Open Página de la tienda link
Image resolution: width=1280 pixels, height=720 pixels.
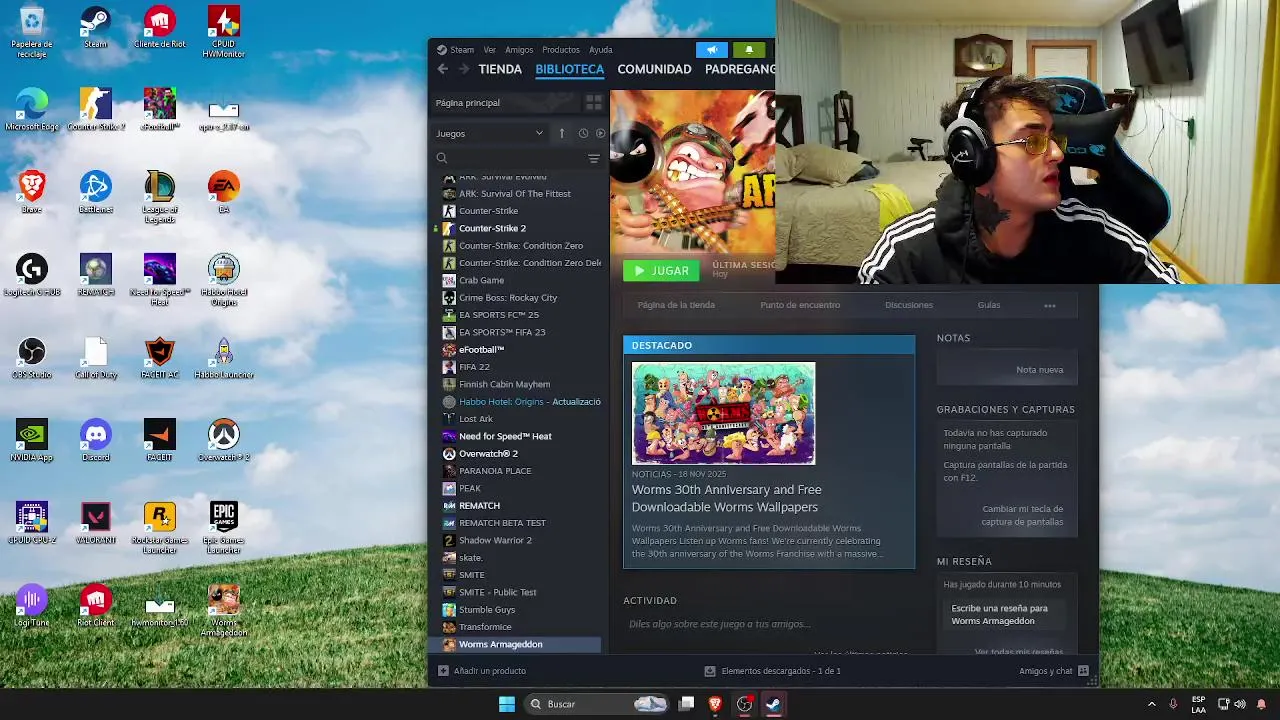[676, 305]
